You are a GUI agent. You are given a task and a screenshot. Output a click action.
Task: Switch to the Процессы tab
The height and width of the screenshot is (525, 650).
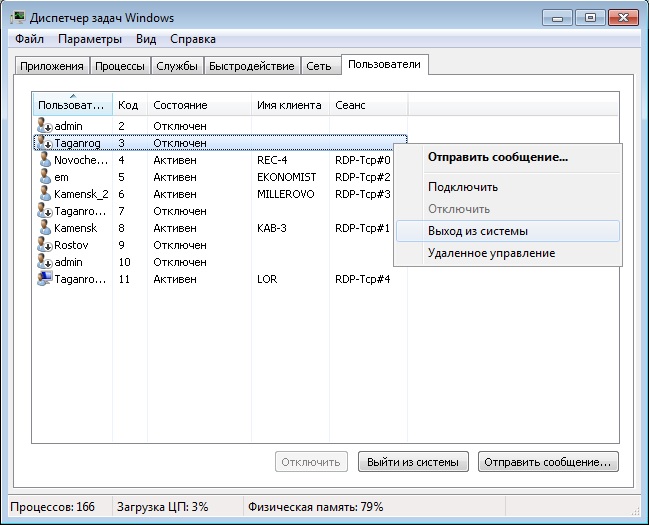click(119, 66)
